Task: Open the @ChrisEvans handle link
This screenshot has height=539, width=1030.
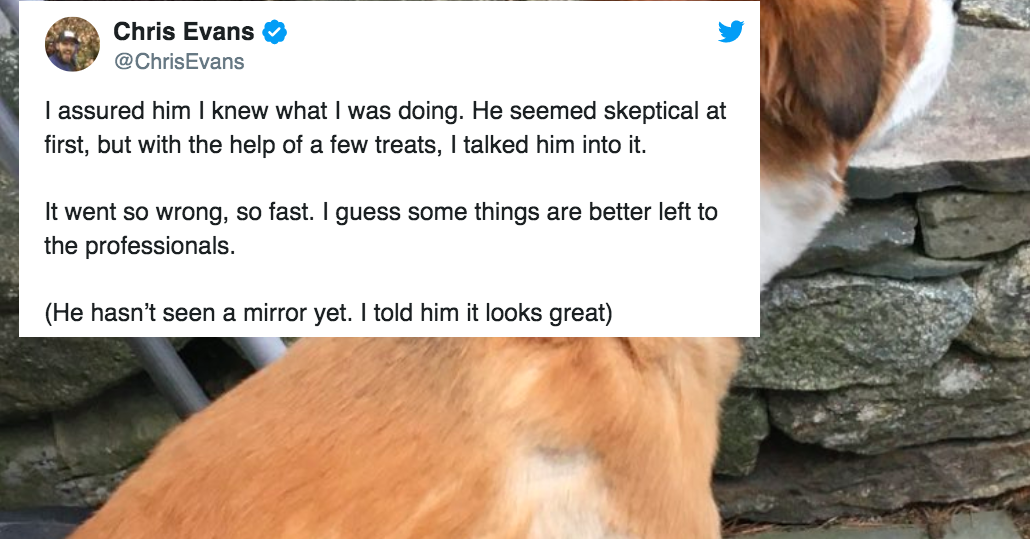Action: pyautogui.click(x=179, y=62)
